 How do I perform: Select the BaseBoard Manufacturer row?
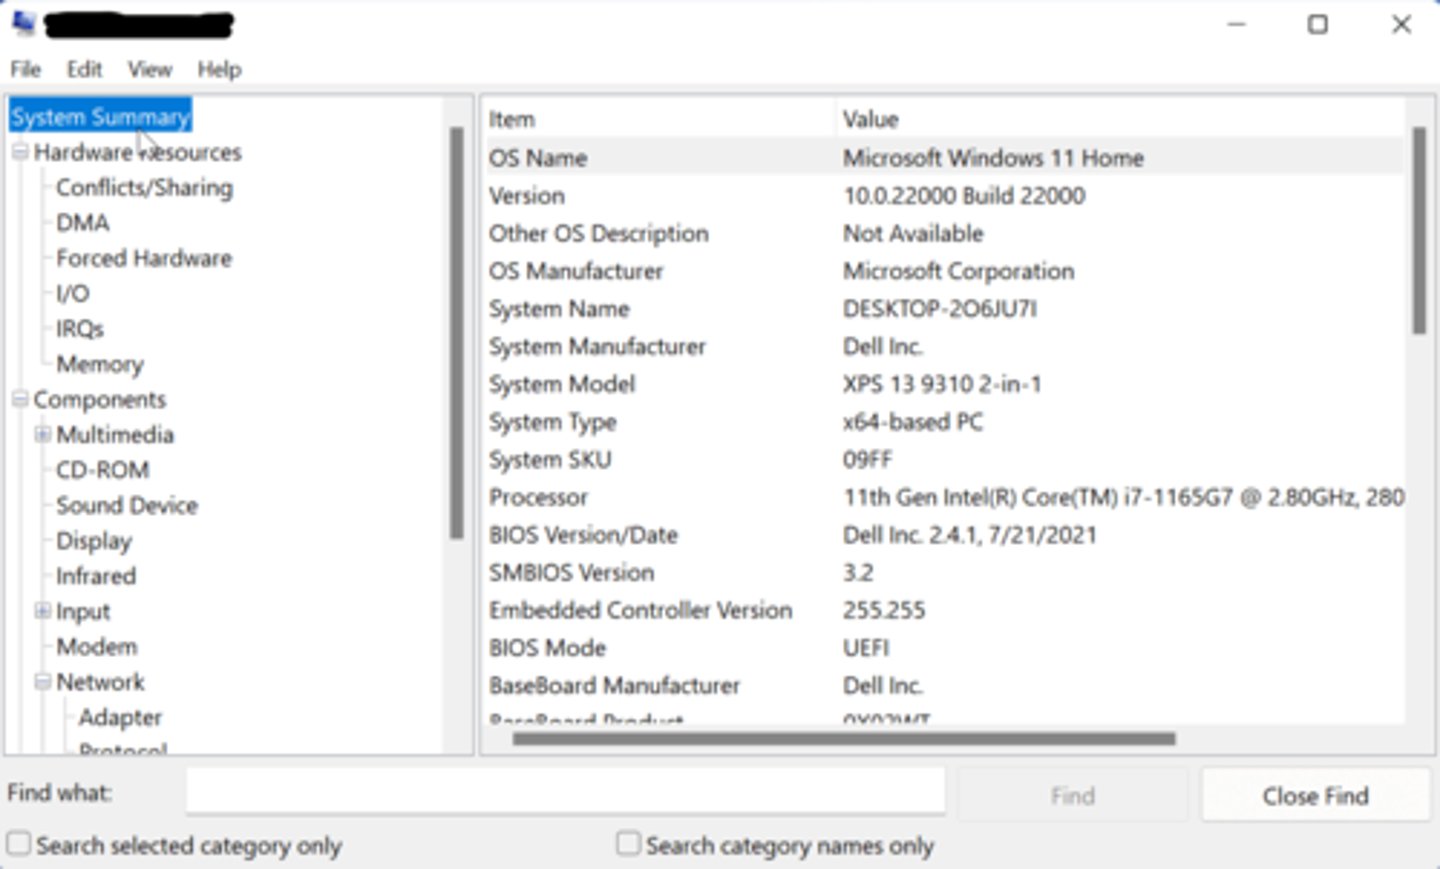pos(944,686)
